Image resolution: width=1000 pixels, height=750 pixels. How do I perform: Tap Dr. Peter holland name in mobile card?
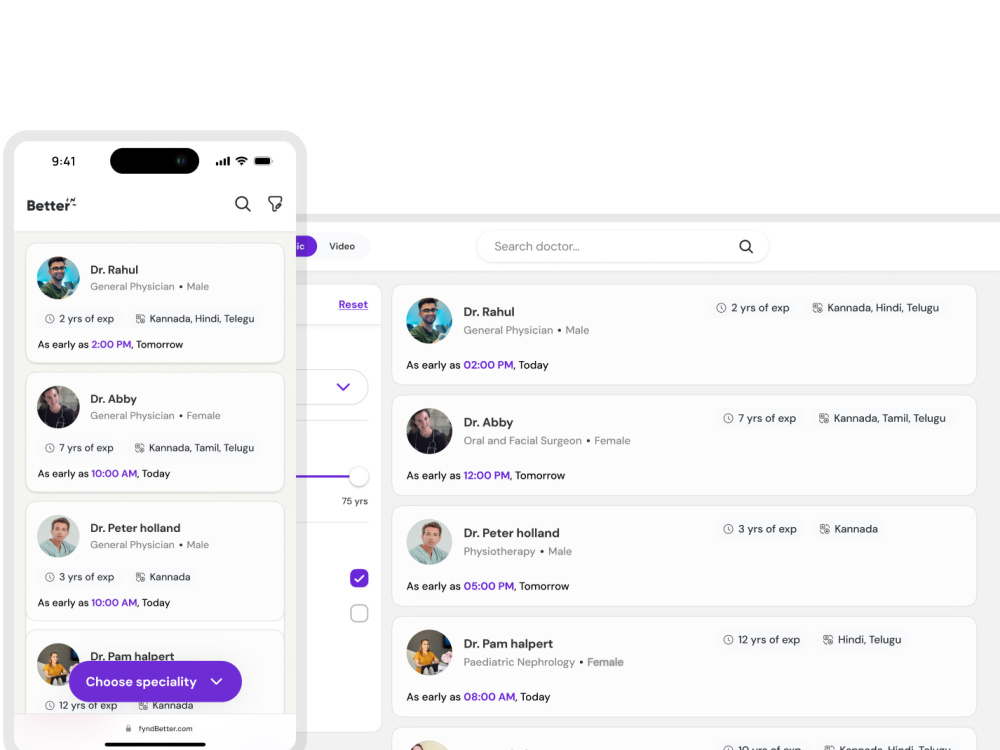135,528
